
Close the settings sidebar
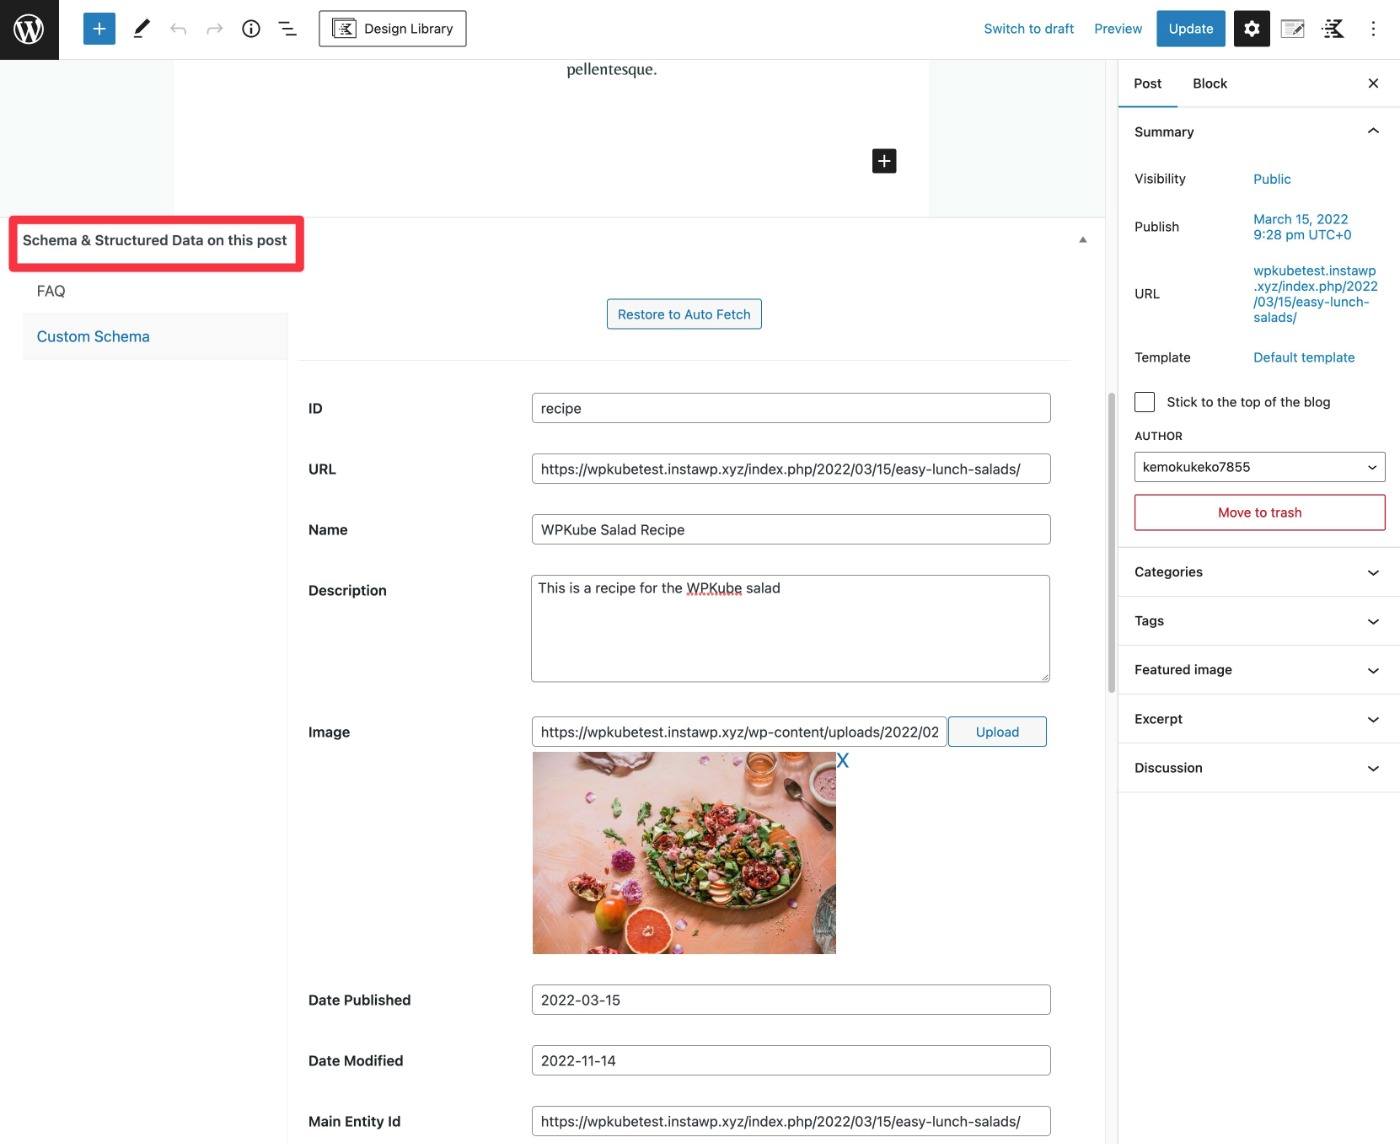[x=1373, y=83]
